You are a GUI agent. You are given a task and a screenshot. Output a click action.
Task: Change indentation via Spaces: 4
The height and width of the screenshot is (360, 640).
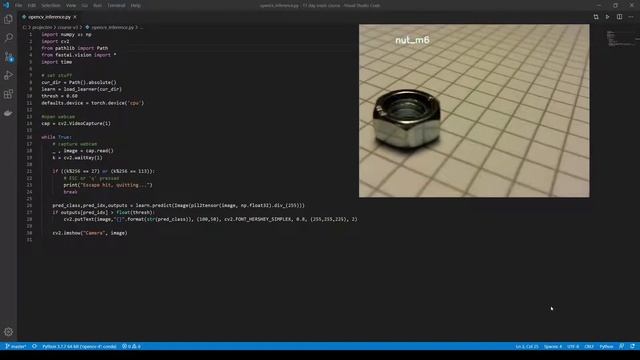click(x=553, y=346)
